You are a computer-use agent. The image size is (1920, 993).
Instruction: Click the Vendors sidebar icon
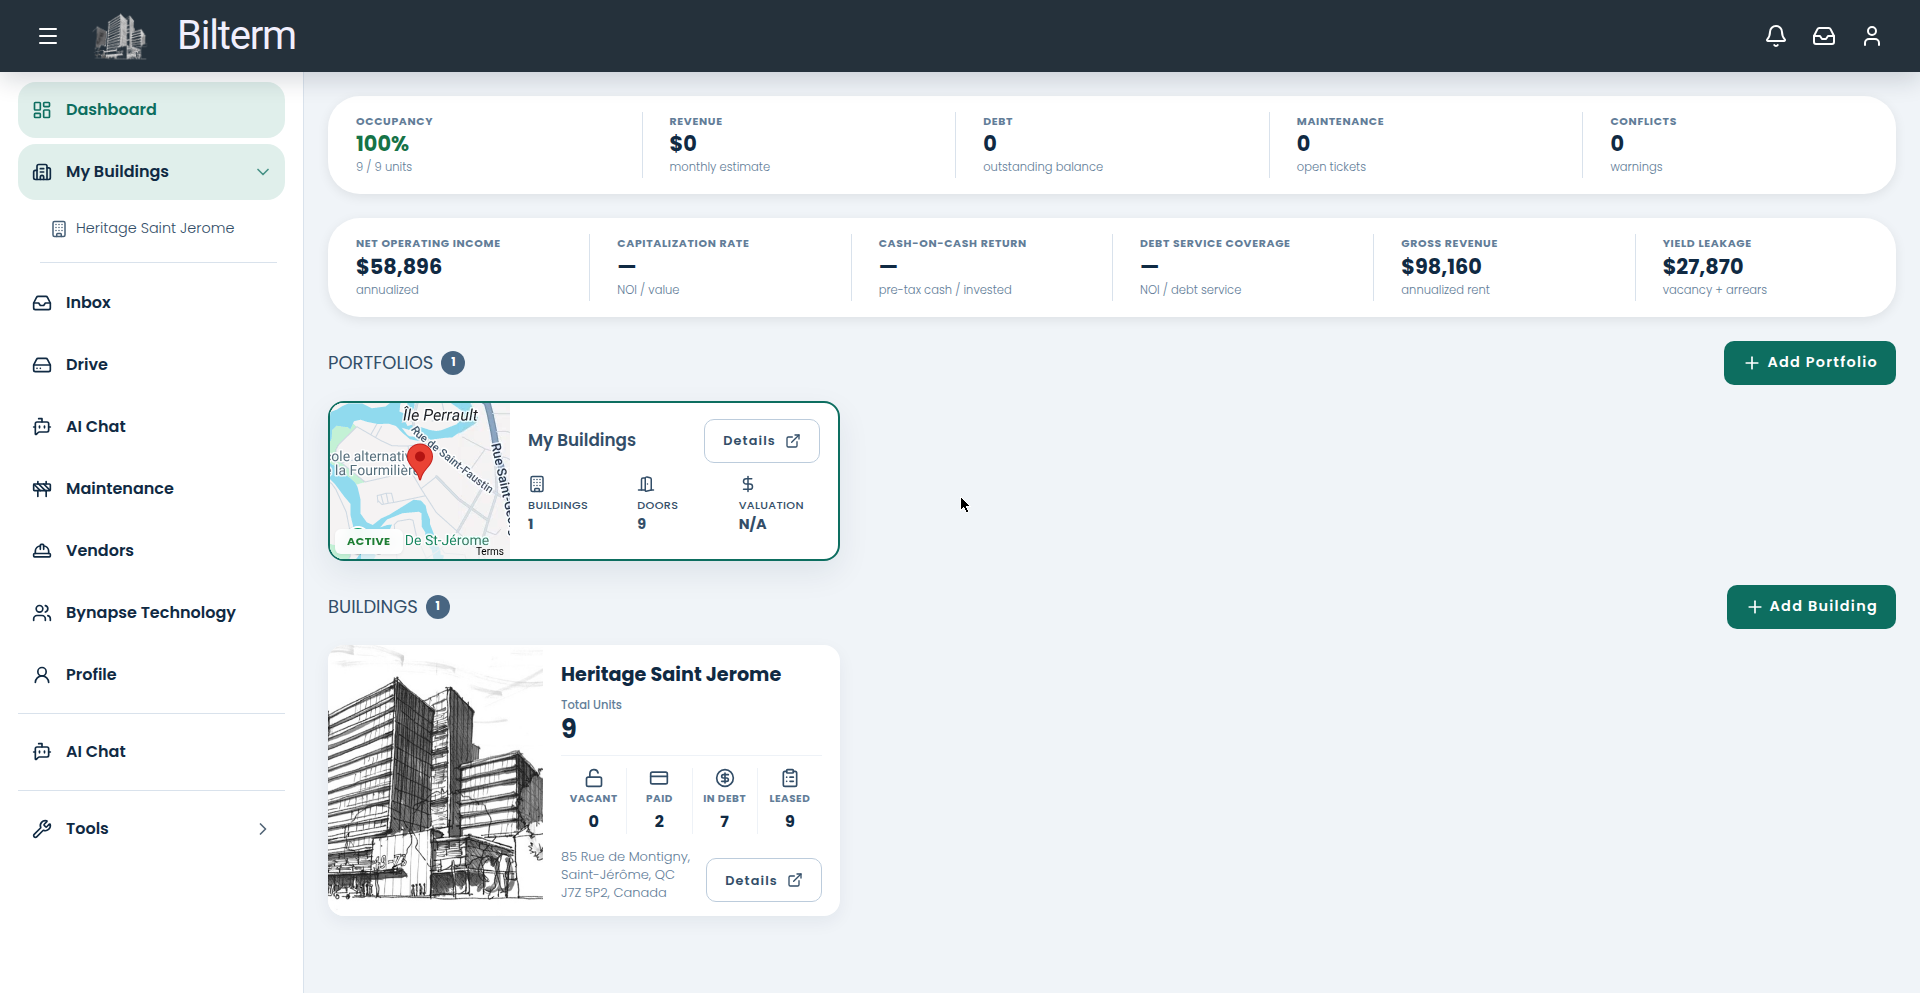(42, 551)
